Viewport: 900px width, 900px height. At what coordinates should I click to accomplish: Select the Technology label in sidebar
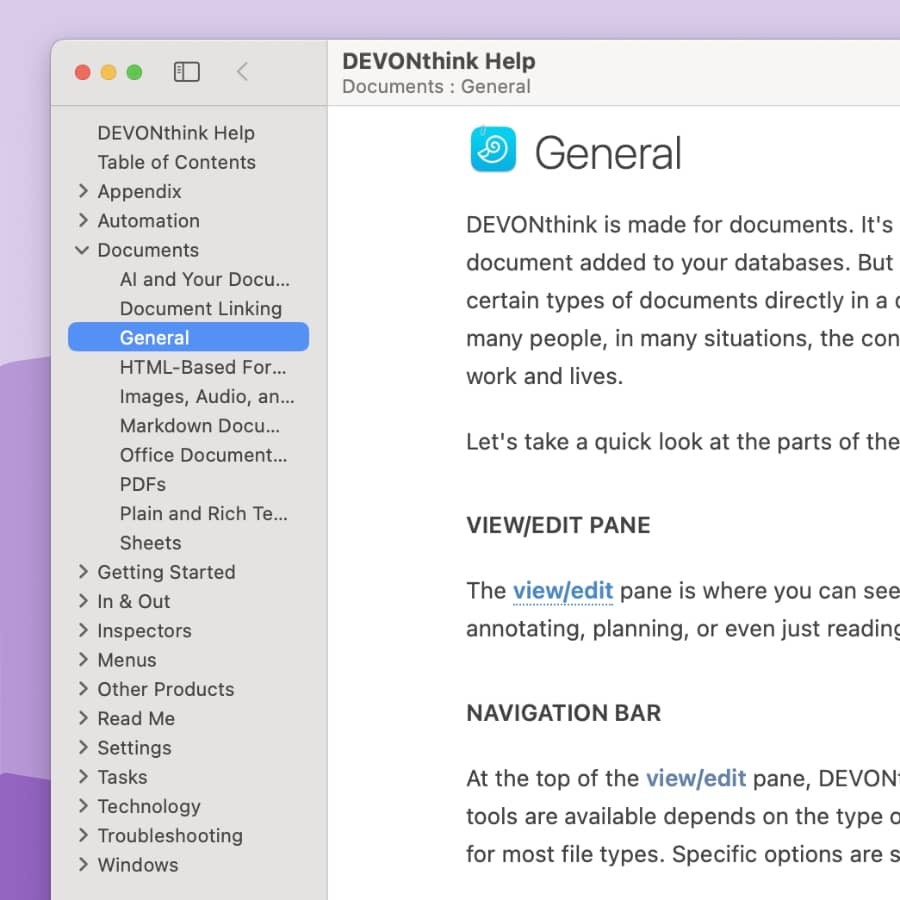[x=149, y=806]
